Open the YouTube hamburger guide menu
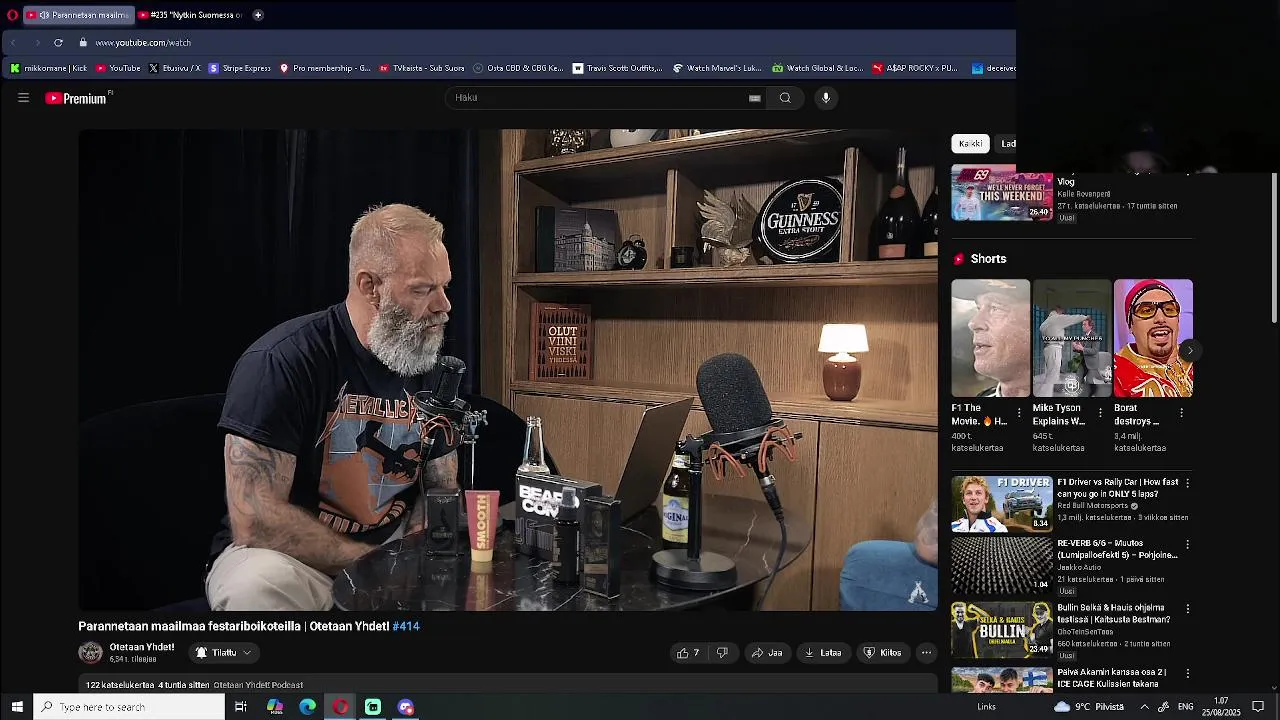Image resolution: width=1280 pixels, height=720 pixels. tap(23, 98)
